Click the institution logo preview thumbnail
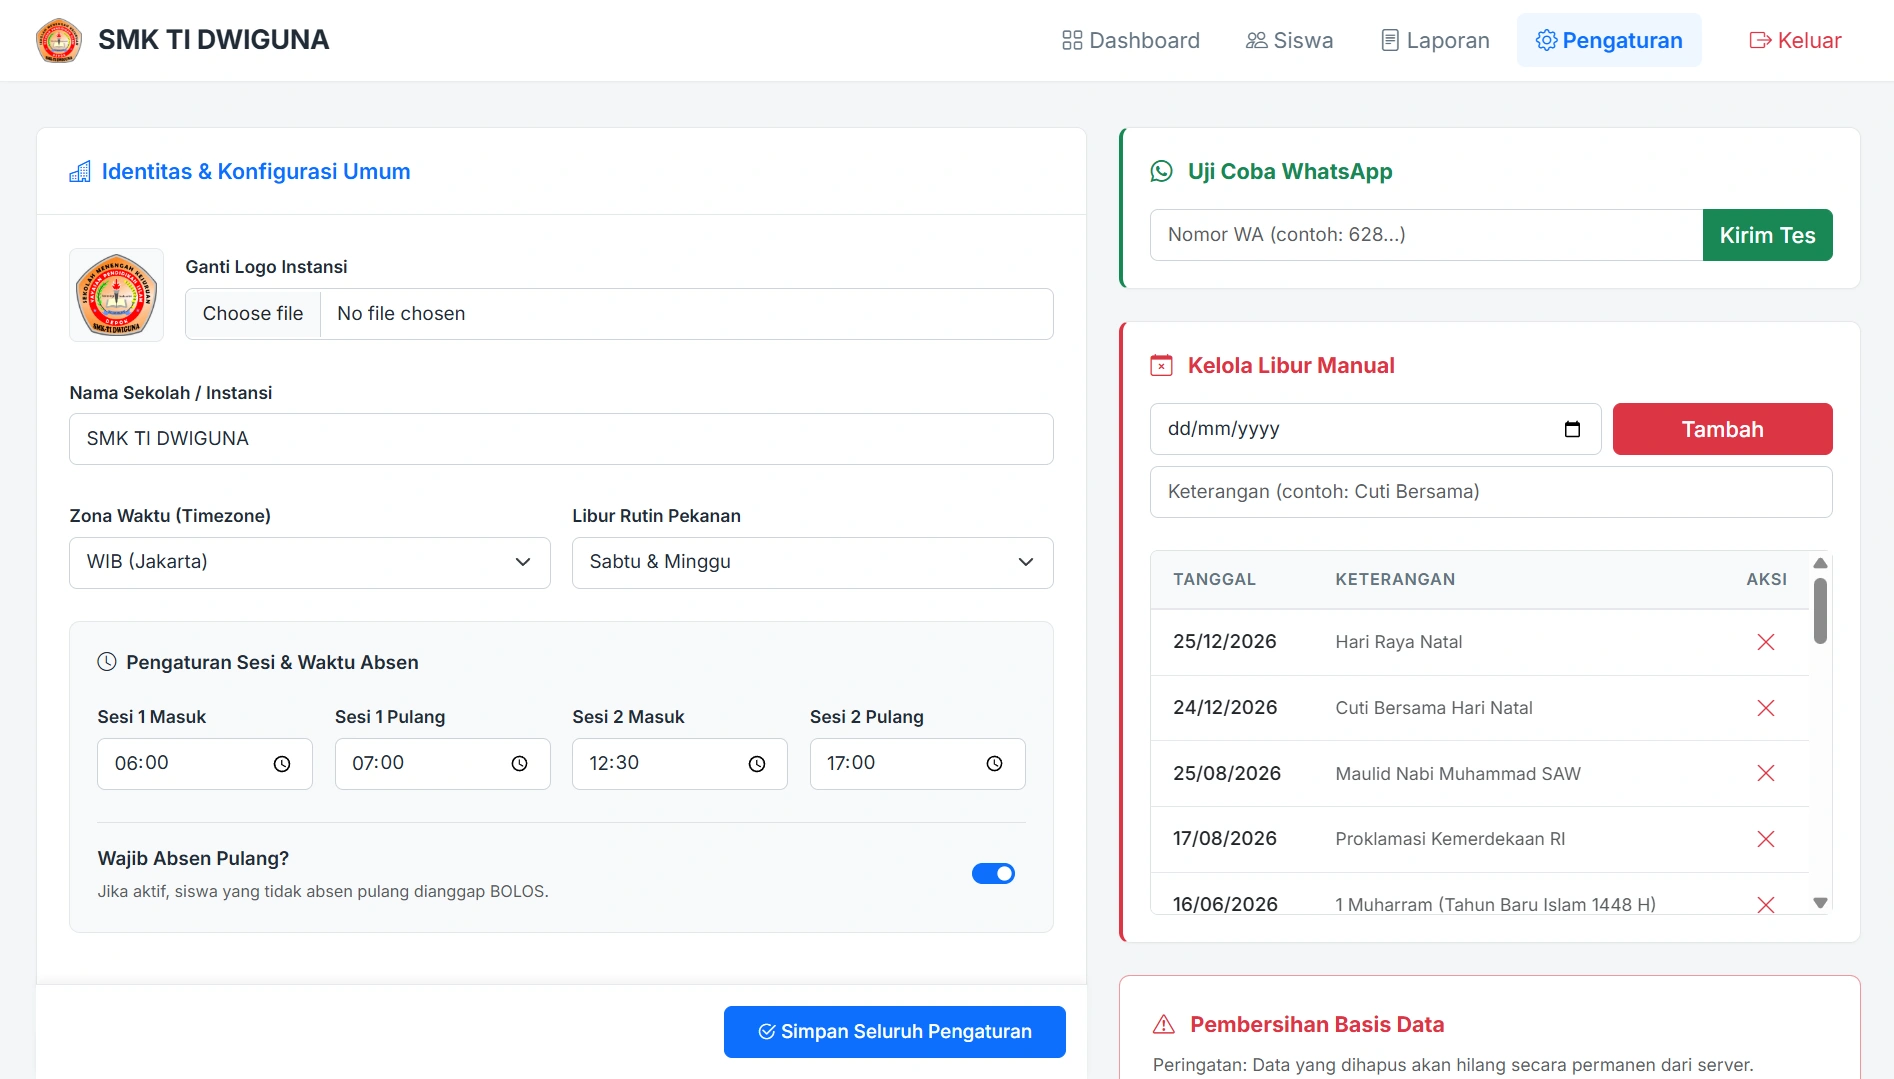 point(116,295)
